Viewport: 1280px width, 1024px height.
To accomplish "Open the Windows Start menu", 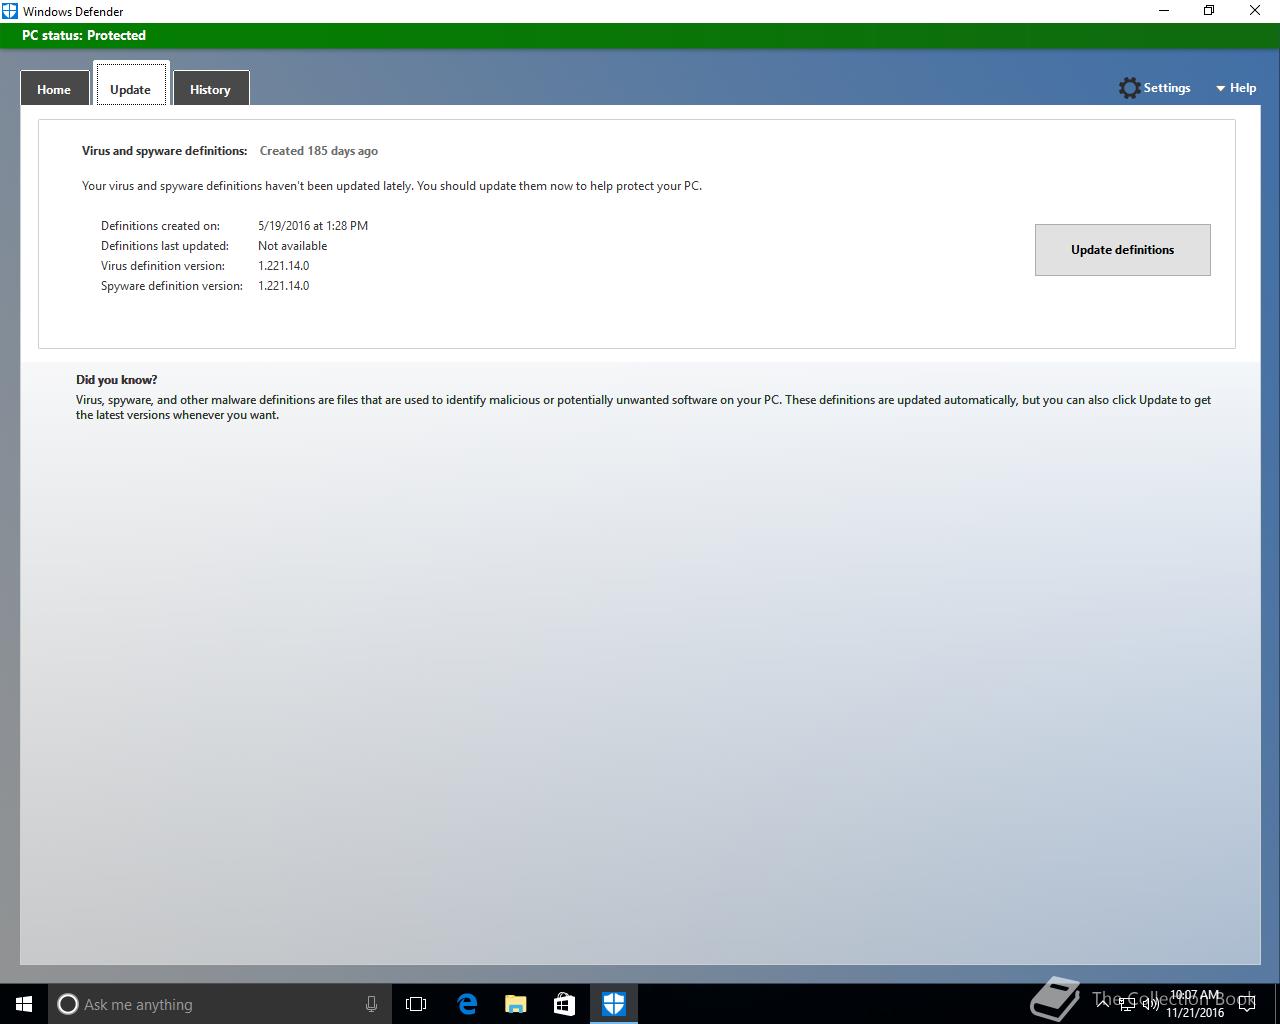I will pyautogui.click(x=24, y=1004).
